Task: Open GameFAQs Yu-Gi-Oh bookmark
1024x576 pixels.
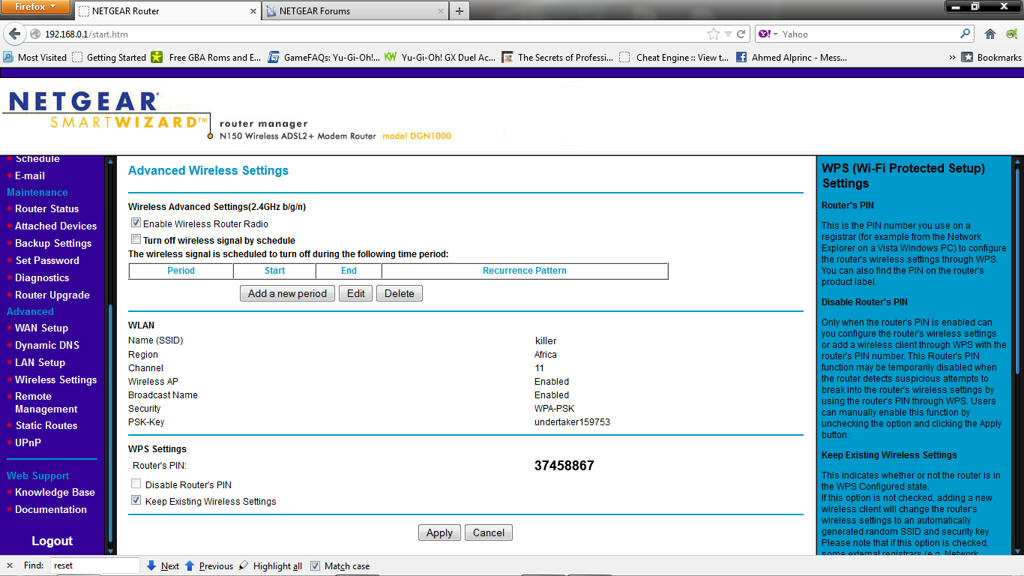Action: 324,57
